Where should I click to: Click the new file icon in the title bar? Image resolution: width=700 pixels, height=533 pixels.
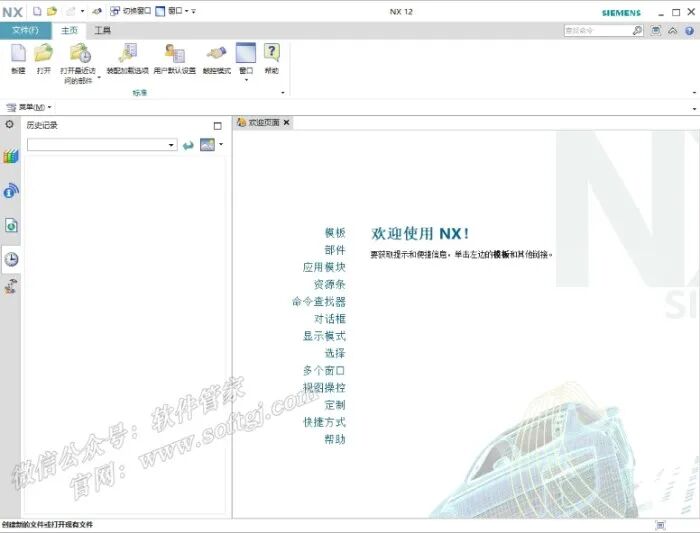pyautogui.click(x=38, y=11)
